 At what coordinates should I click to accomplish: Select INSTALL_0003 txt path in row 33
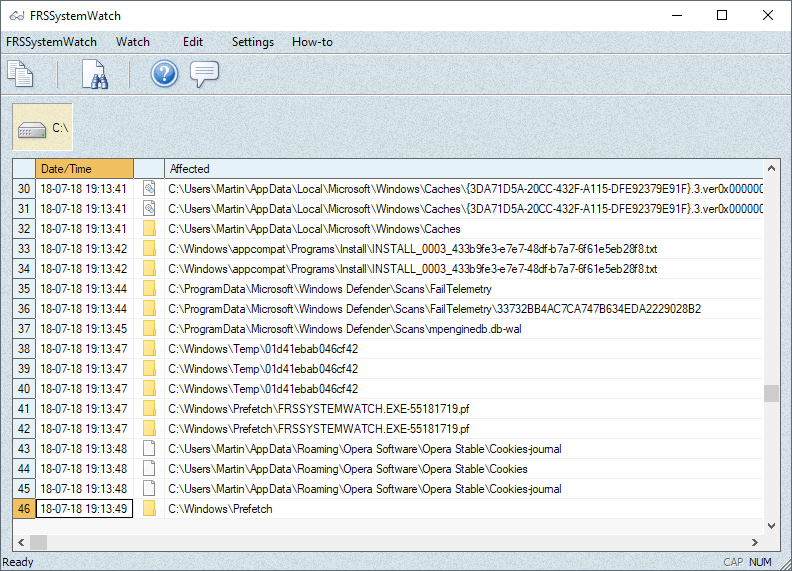[x=413, y=249]
